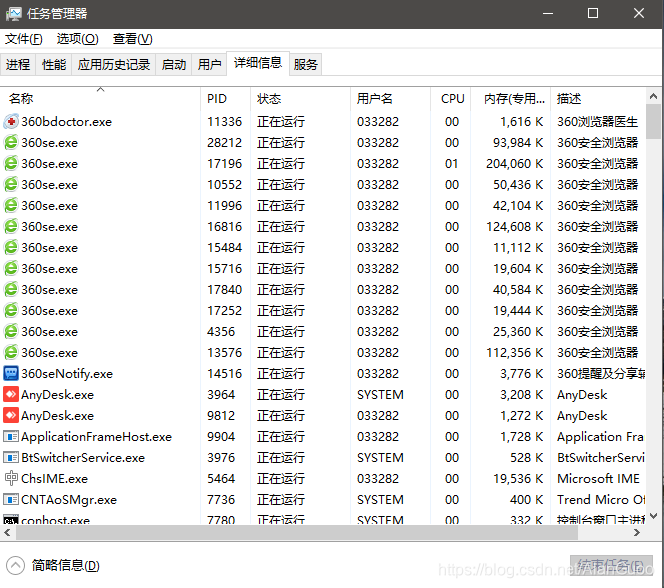Sort by the 状态 column header
This screenshot has width=664, height=588.
(x=300, y=99)
